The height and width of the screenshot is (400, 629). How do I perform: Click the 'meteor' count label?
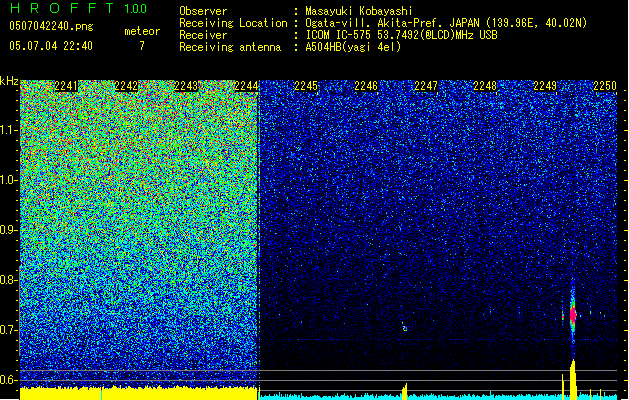[142, 31]
